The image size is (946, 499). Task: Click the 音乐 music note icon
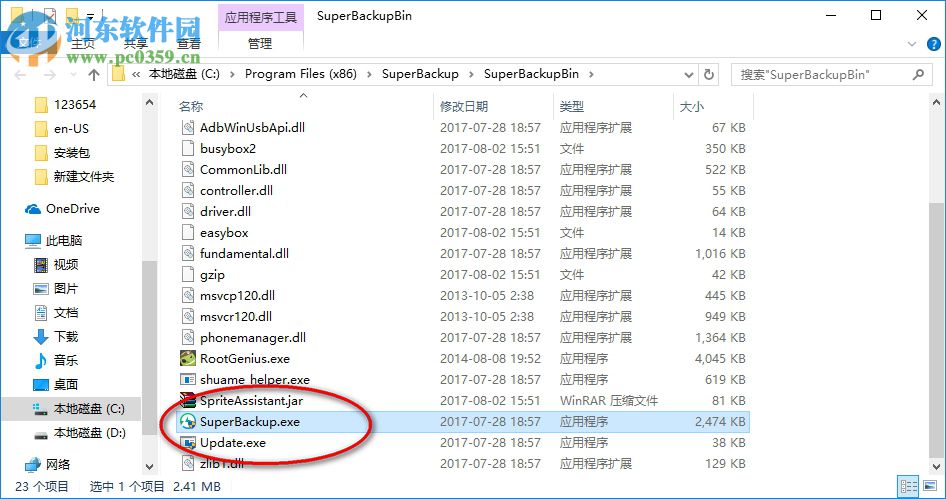point(40,361)
